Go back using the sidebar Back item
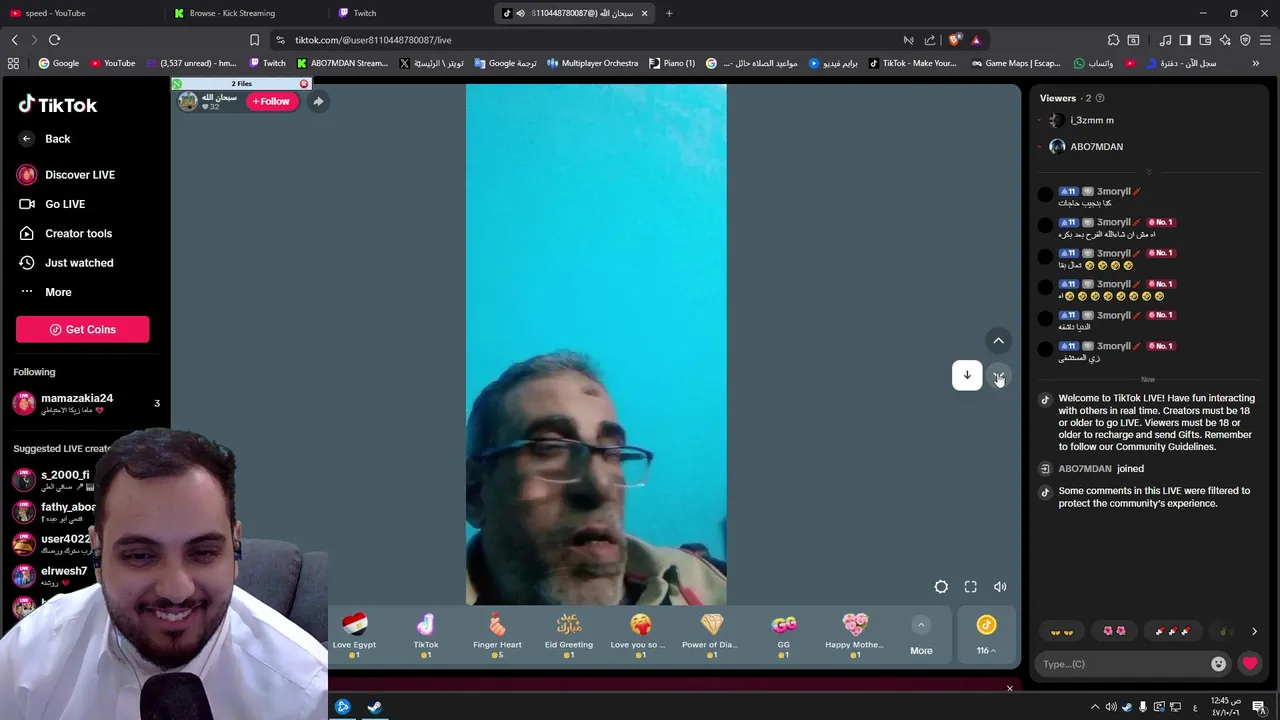This screenshot has height=720, width=1280. [x=45, y=139]
